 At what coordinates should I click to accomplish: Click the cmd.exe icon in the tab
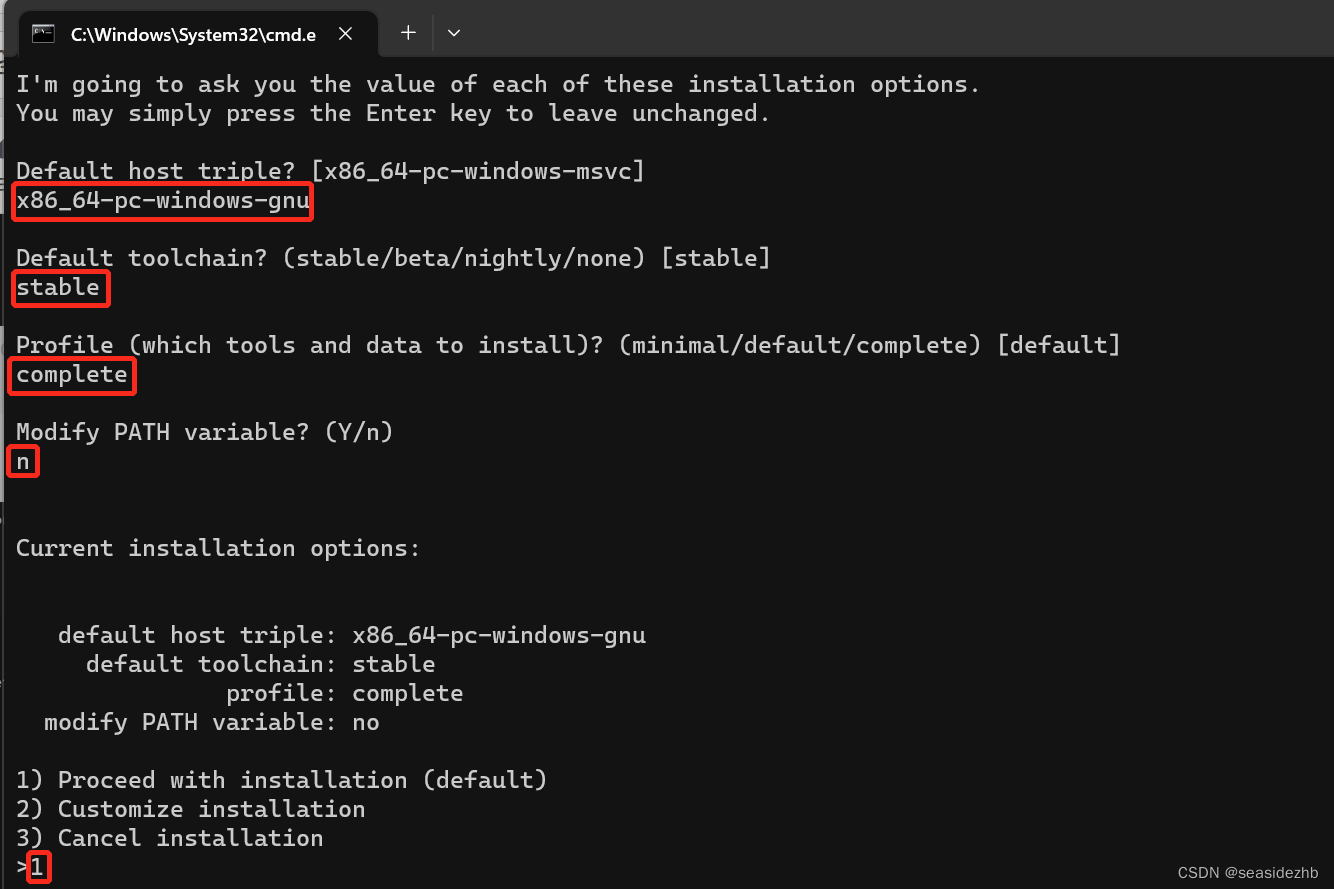pyautogui.click(x=42, y=32)
